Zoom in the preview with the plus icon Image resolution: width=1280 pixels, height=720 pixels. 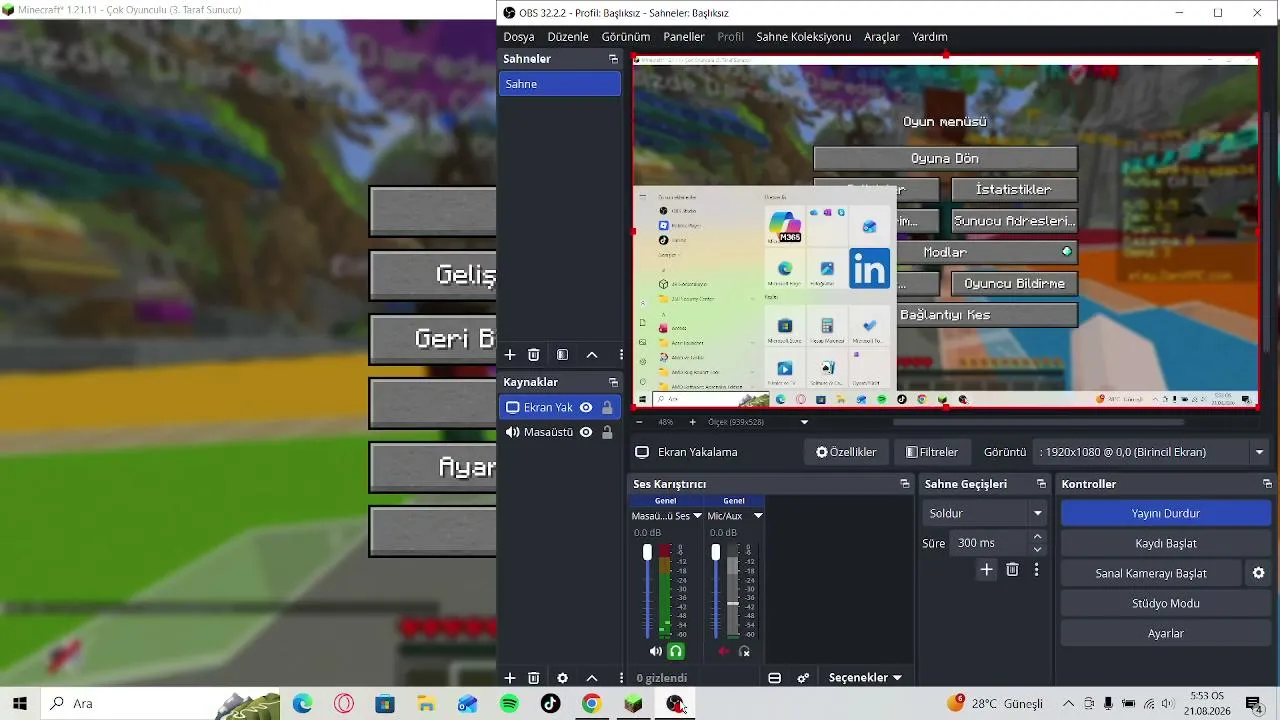[x=692, y=422]
